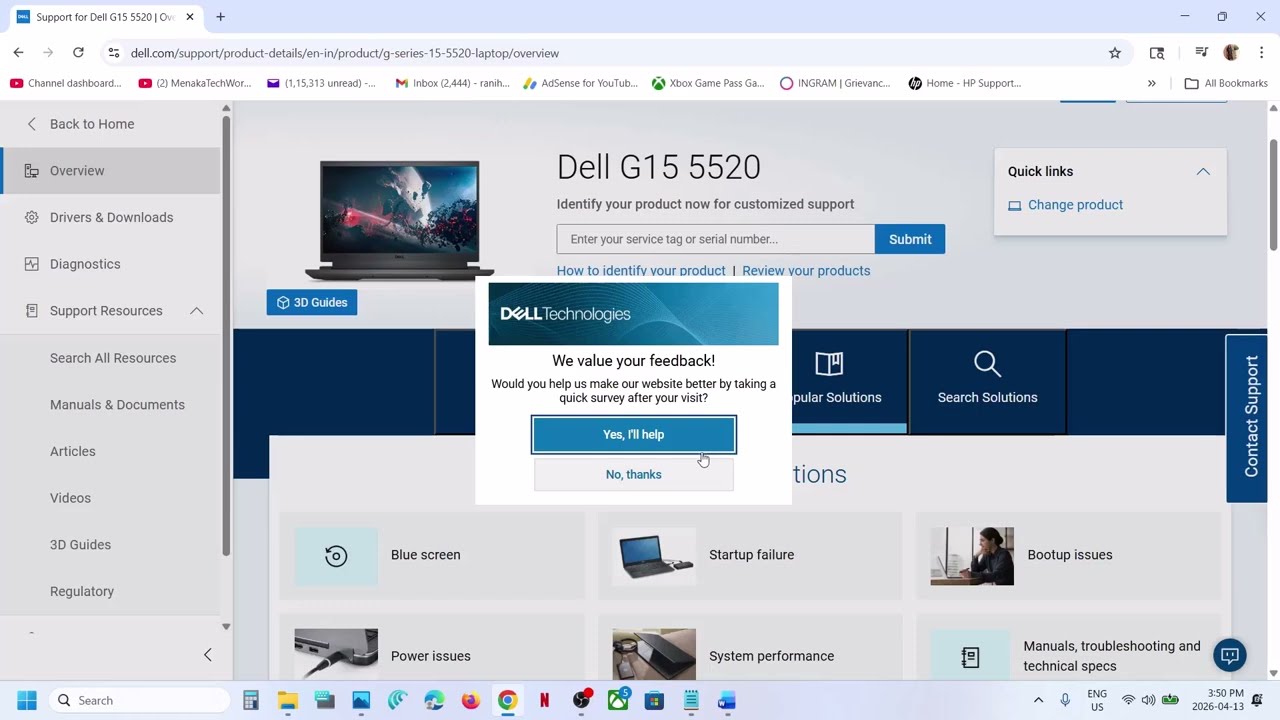The image size is (1280, 720).
Task: Click the Back to Home arrow icon
Action: pos(31,124)
